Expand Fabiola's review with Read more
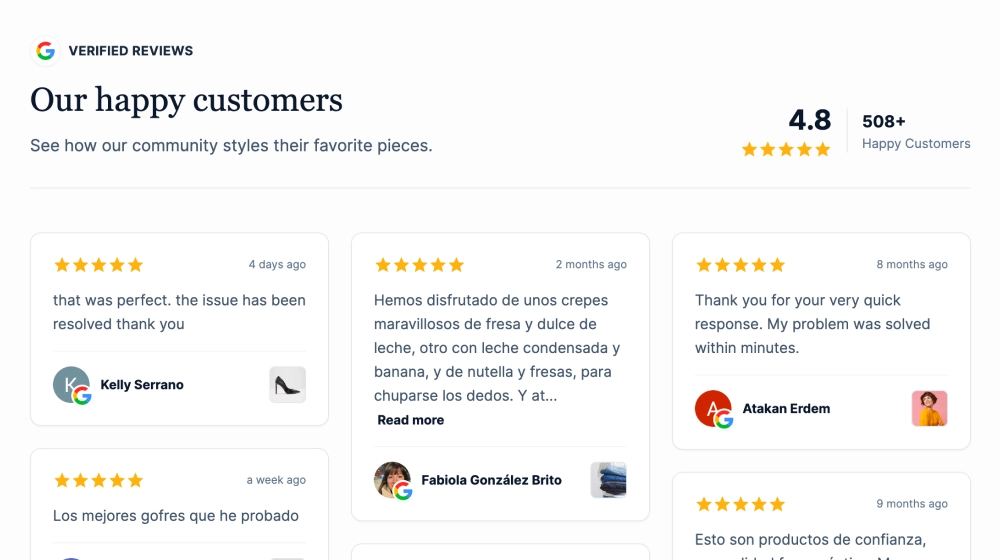This screenshot has height=560, width=1000. (x=410, y=420)
